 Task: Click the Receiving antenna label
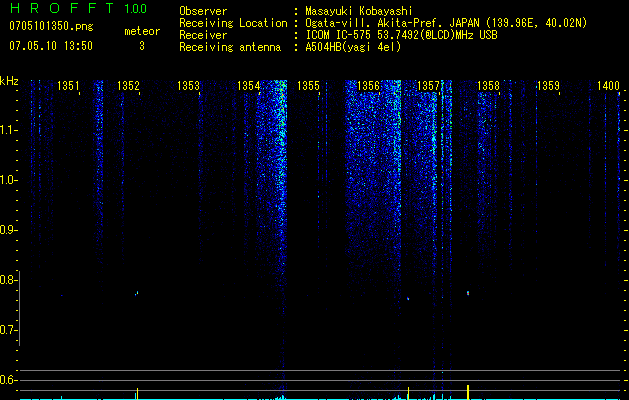230,47
